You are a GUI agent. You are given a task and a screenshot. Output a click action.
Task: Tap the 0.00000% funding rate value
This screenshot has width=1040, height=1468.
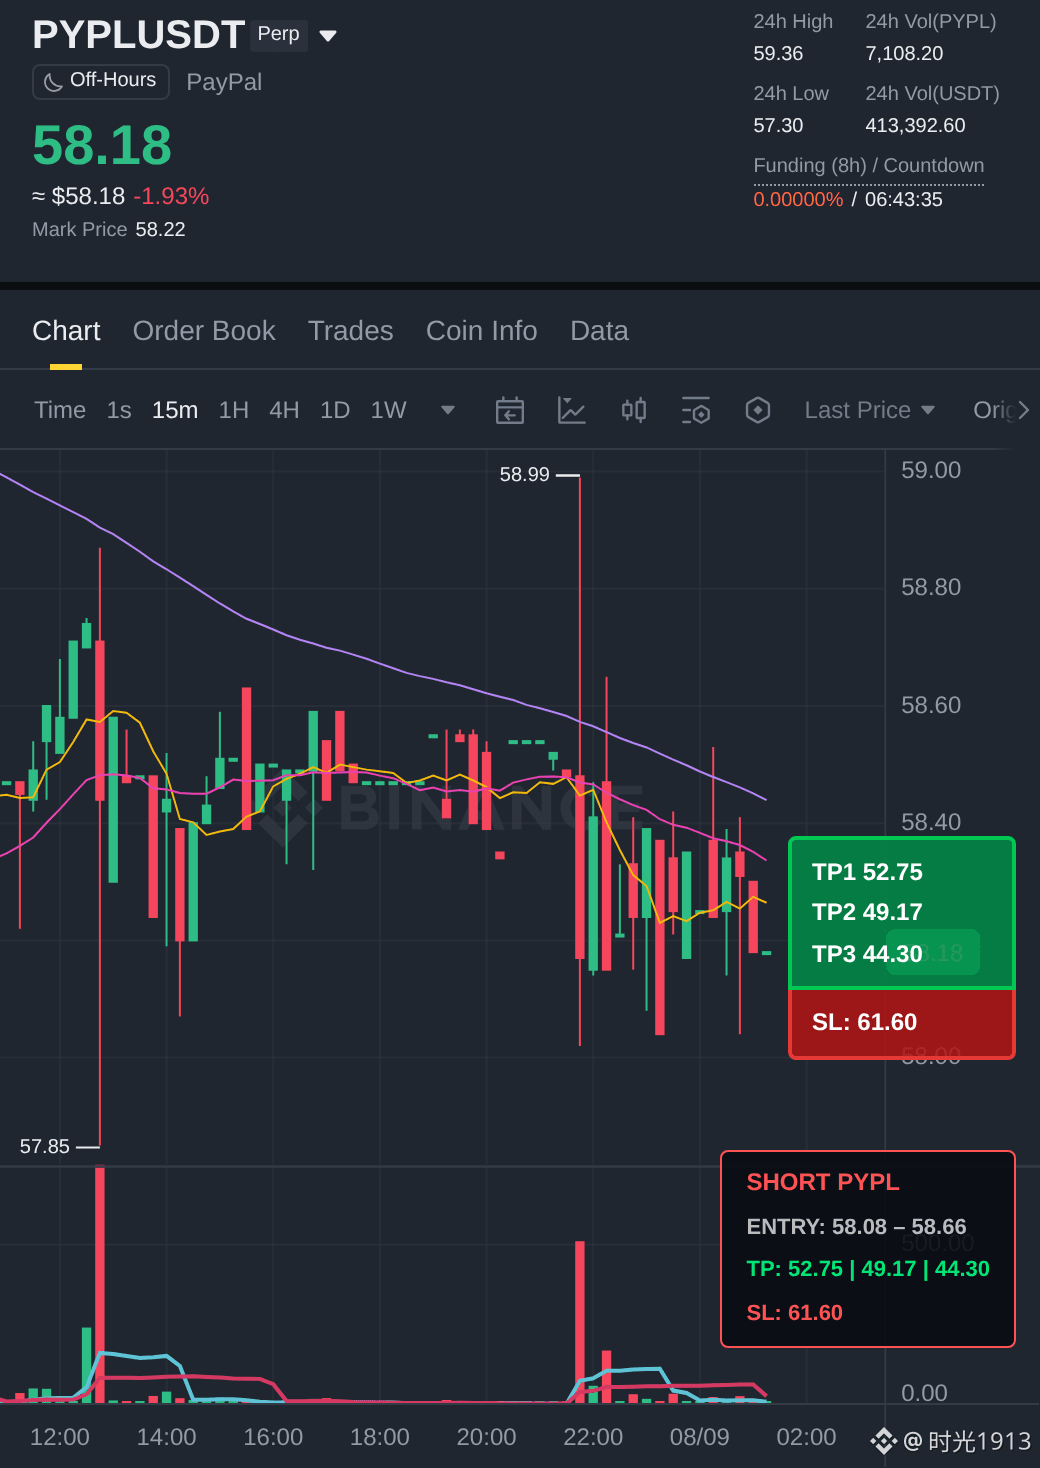tap(798, 199)
